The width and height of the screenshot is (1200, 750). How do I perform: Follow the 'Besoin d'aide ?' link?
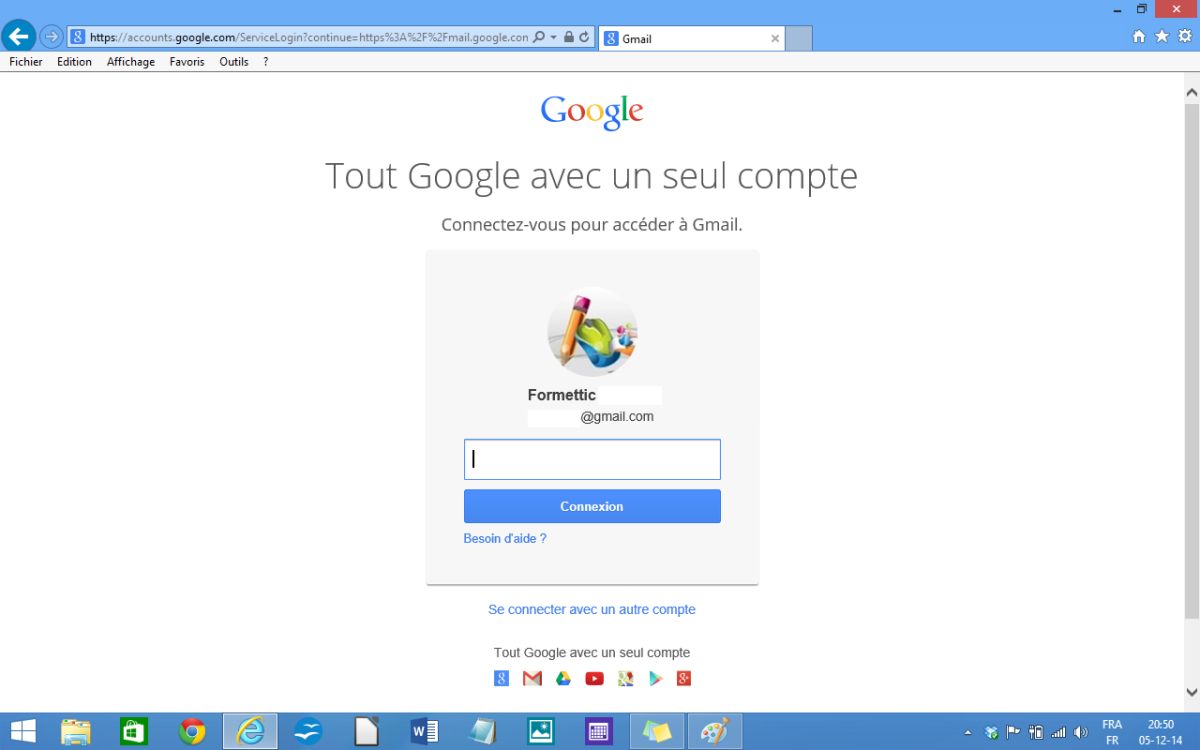point(505,538)
